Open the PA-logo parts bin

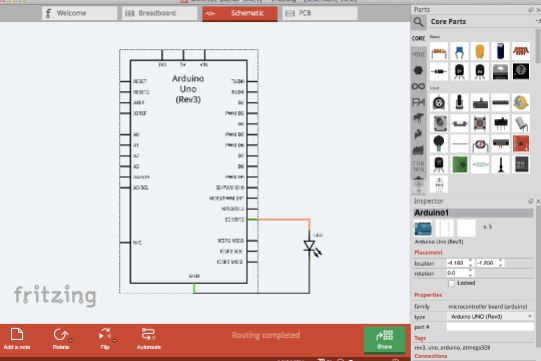pyautogui.click(x=418, y=102)
